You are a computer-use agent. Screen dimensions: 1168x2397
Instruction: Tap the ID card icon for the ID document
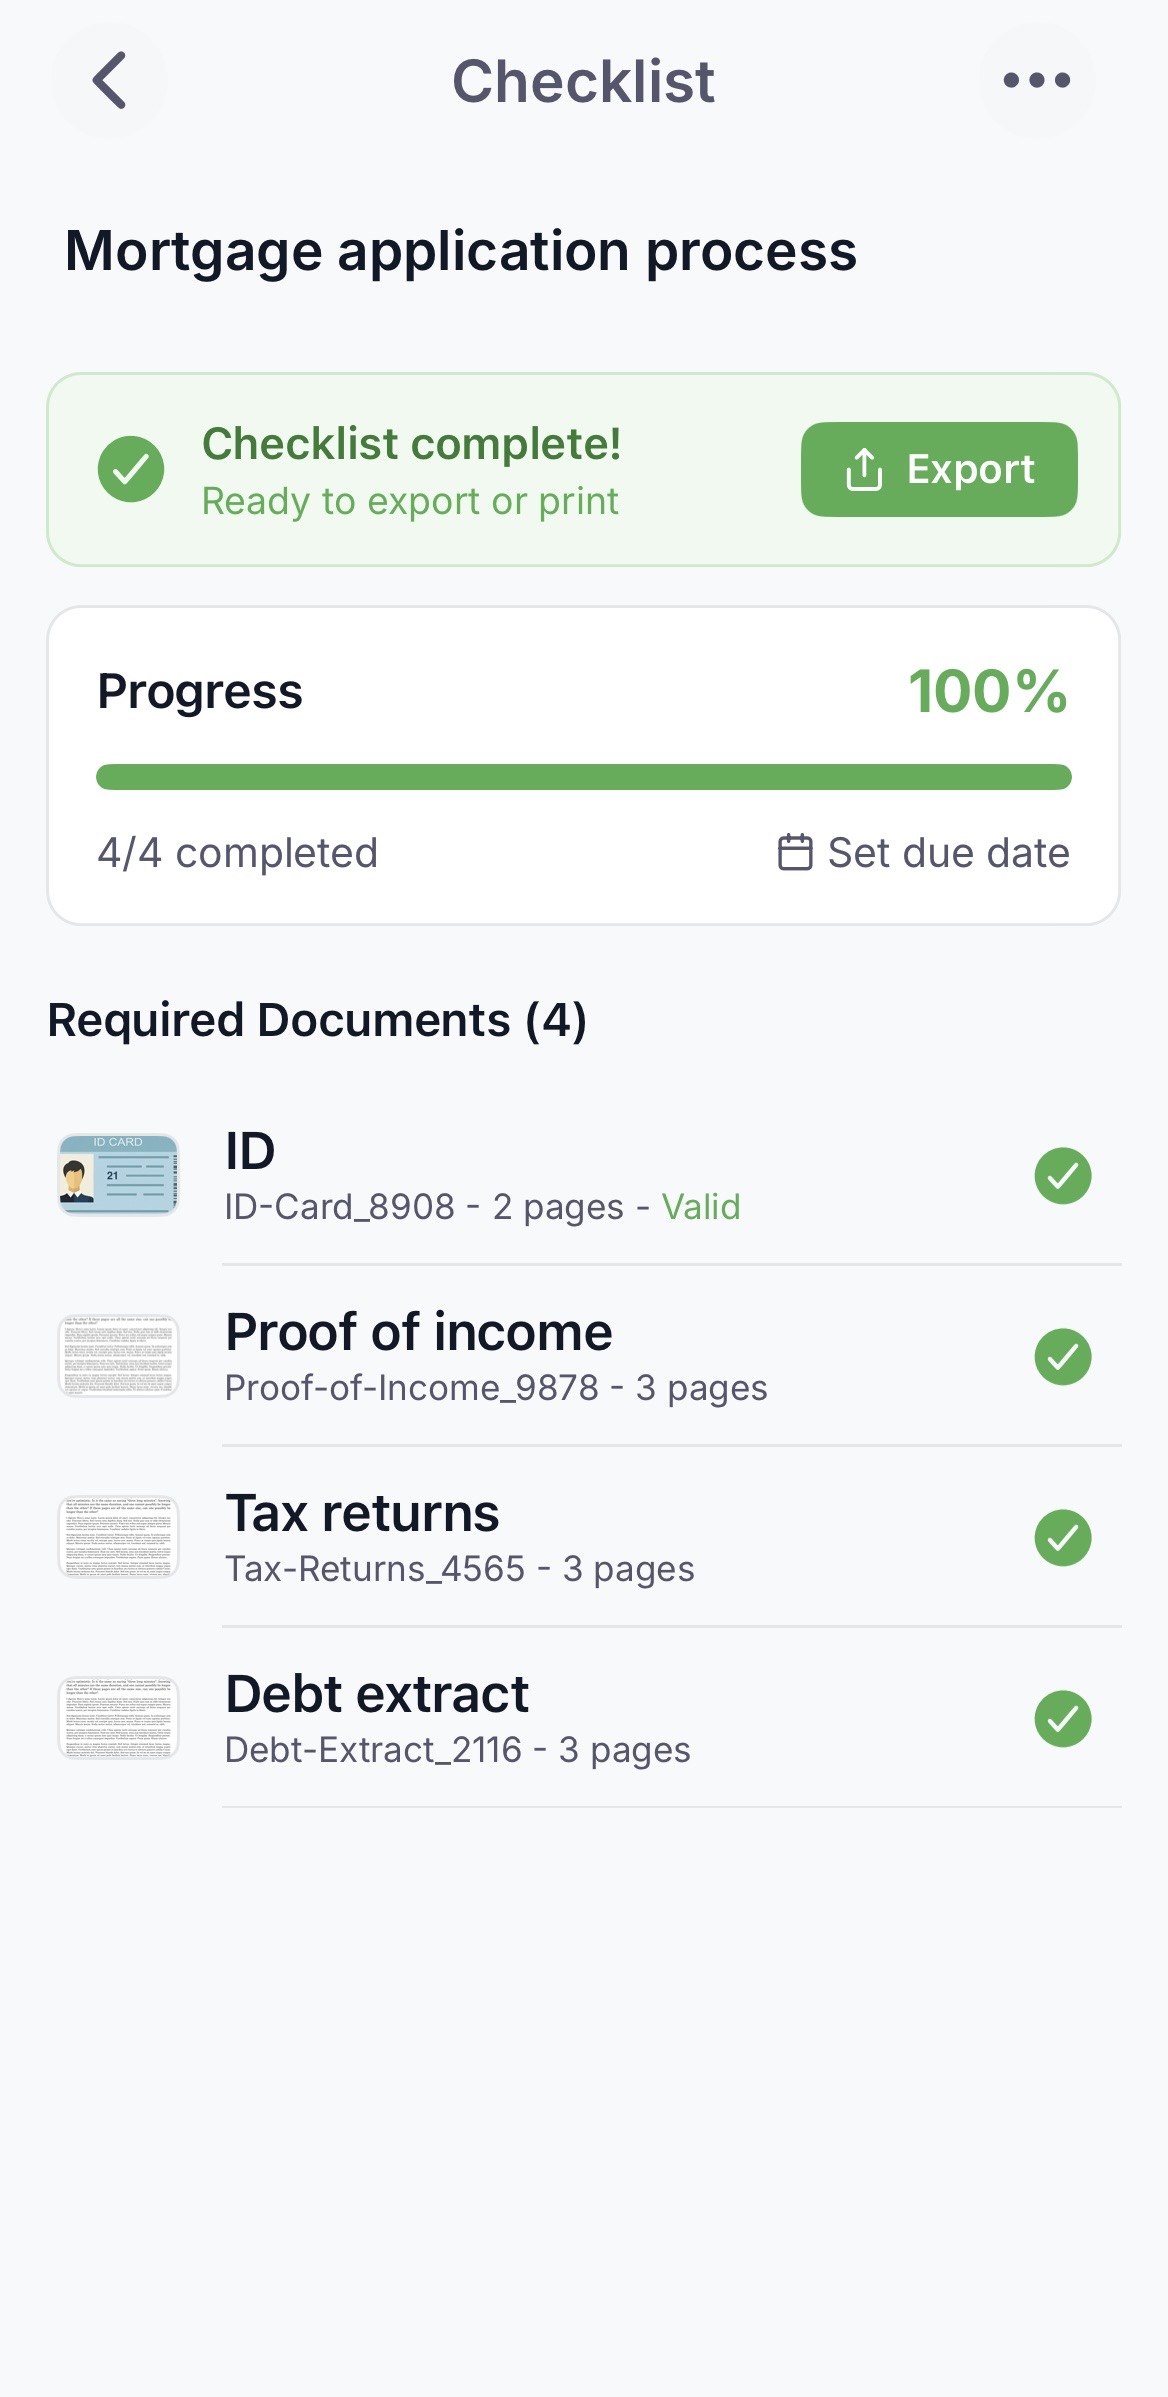coord(118,1175)
